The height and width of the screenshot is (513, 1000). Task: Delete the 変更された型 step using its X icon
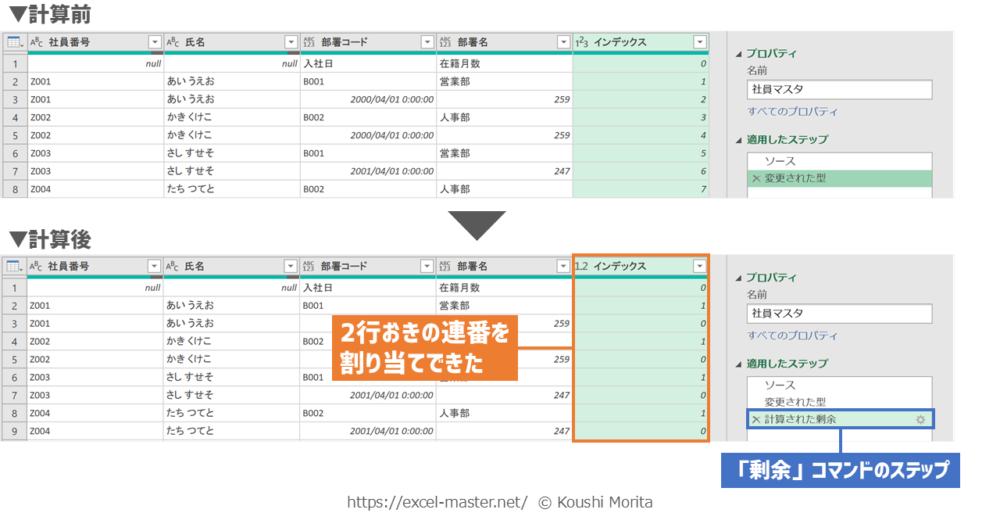(756, 179)
